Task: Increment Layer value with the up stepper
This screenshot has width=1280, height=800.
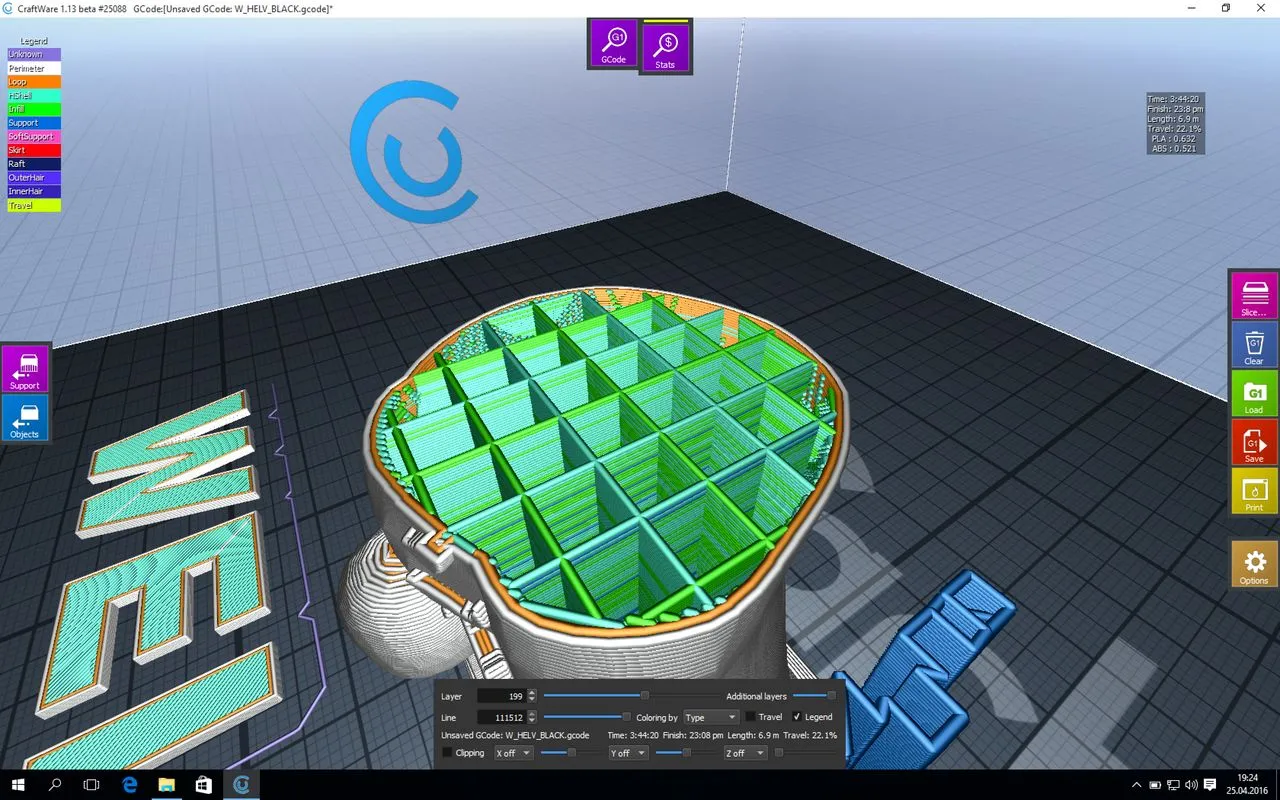Action: tap(532, 692)
